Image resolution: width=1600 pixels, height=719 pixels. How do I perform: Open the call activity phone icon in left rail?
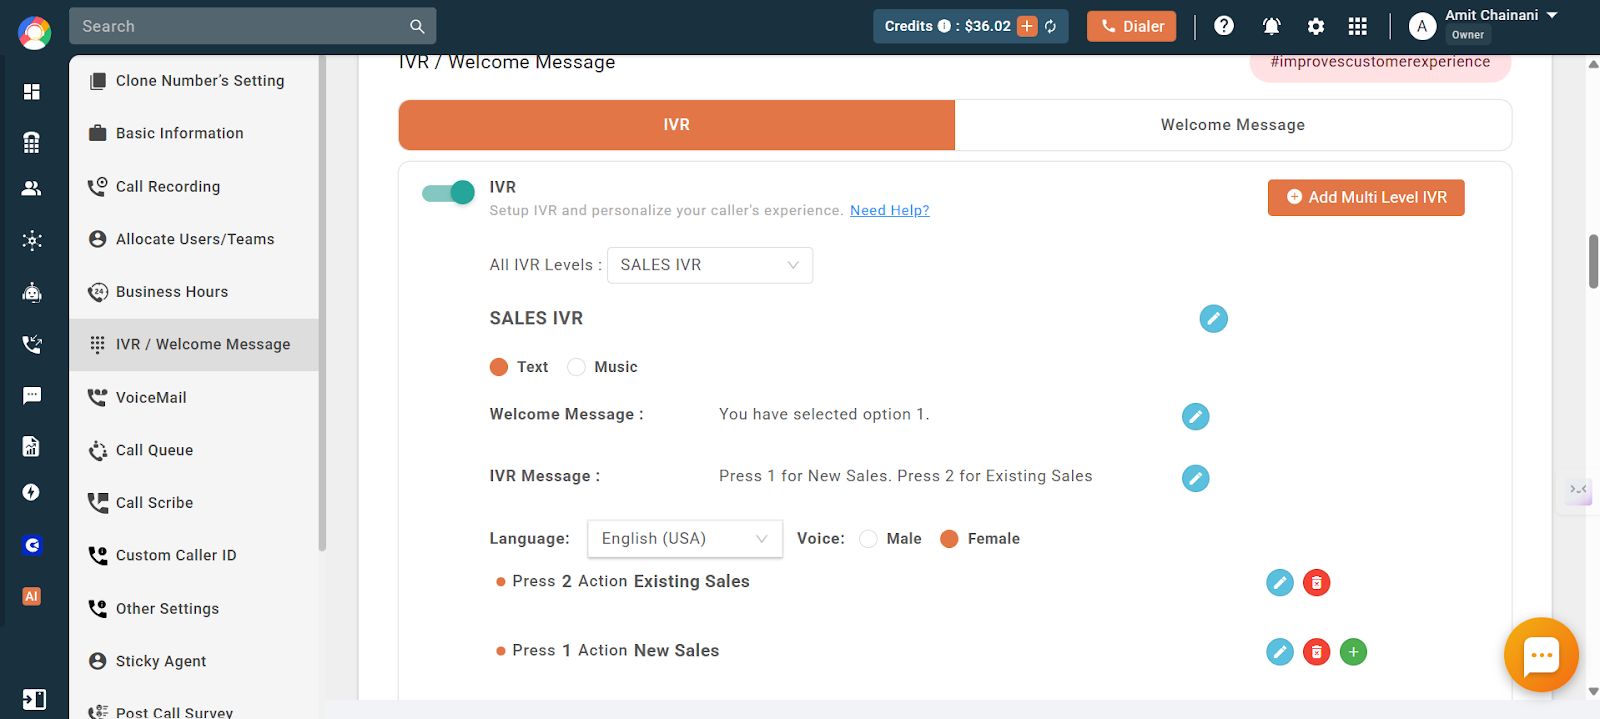pyautogui.click(x=32, y=344)
